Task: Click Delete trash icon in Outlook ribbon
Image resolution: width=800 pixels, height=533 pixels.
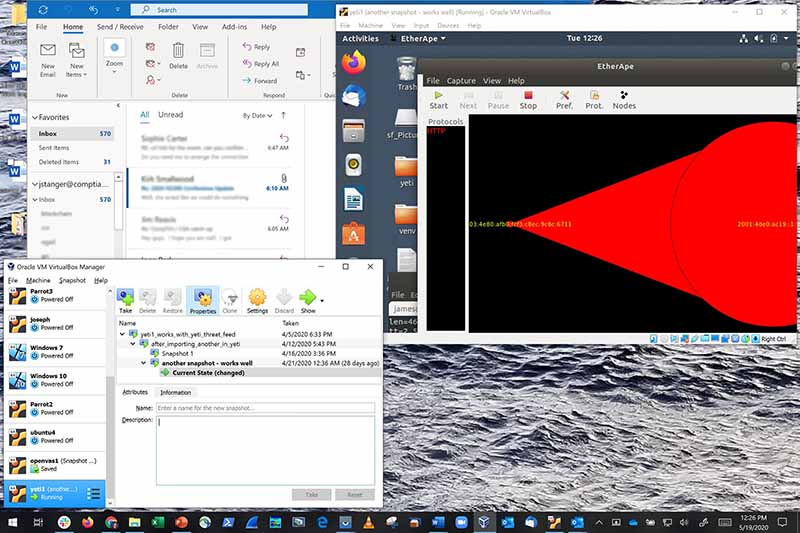Action: click(x=178, y=56)
